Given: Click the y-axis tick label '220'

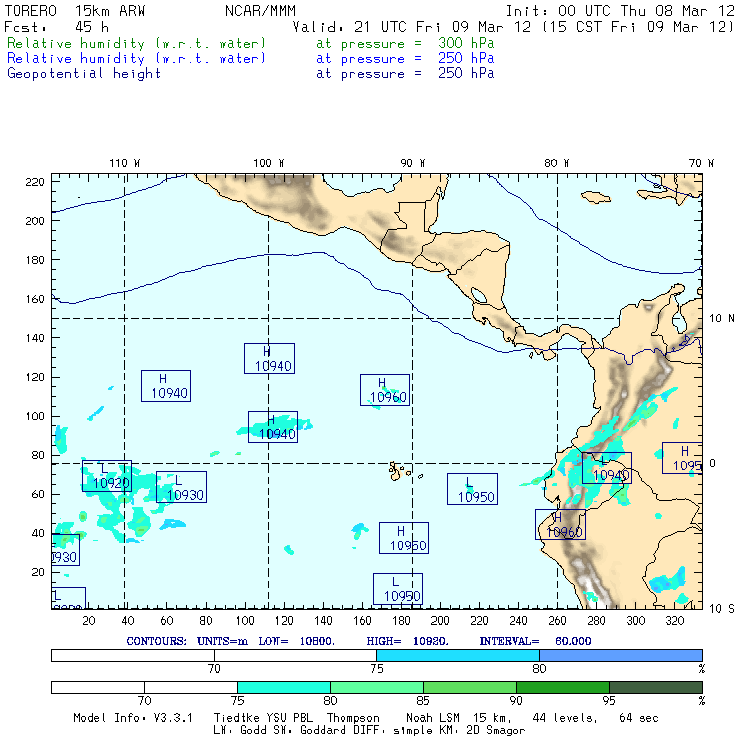Looking at the screenshot, I should click(x=35, y=182).
